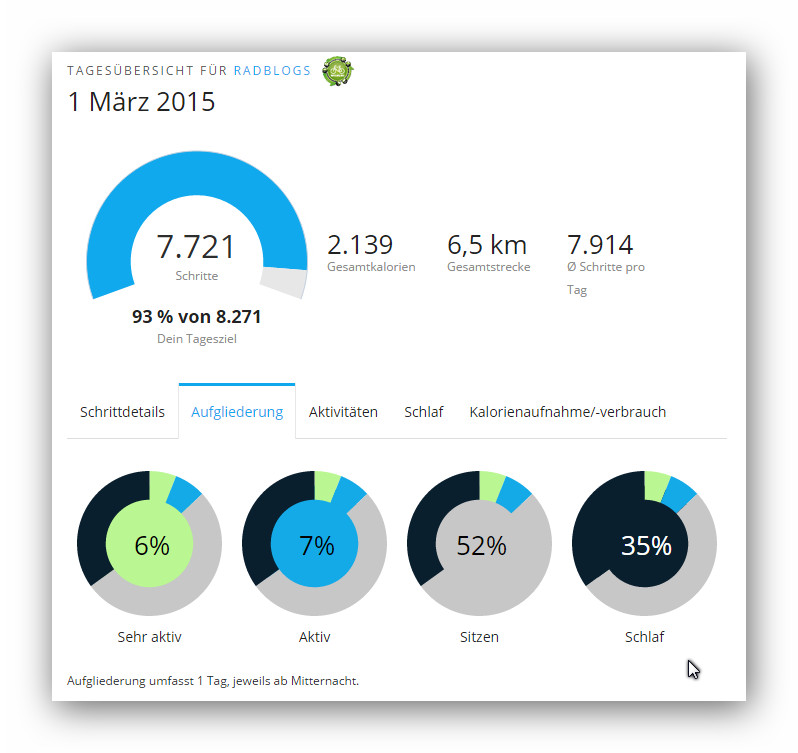798x753 pixels.
Task: Open the Aktivitäten tab
Action: 343,412
